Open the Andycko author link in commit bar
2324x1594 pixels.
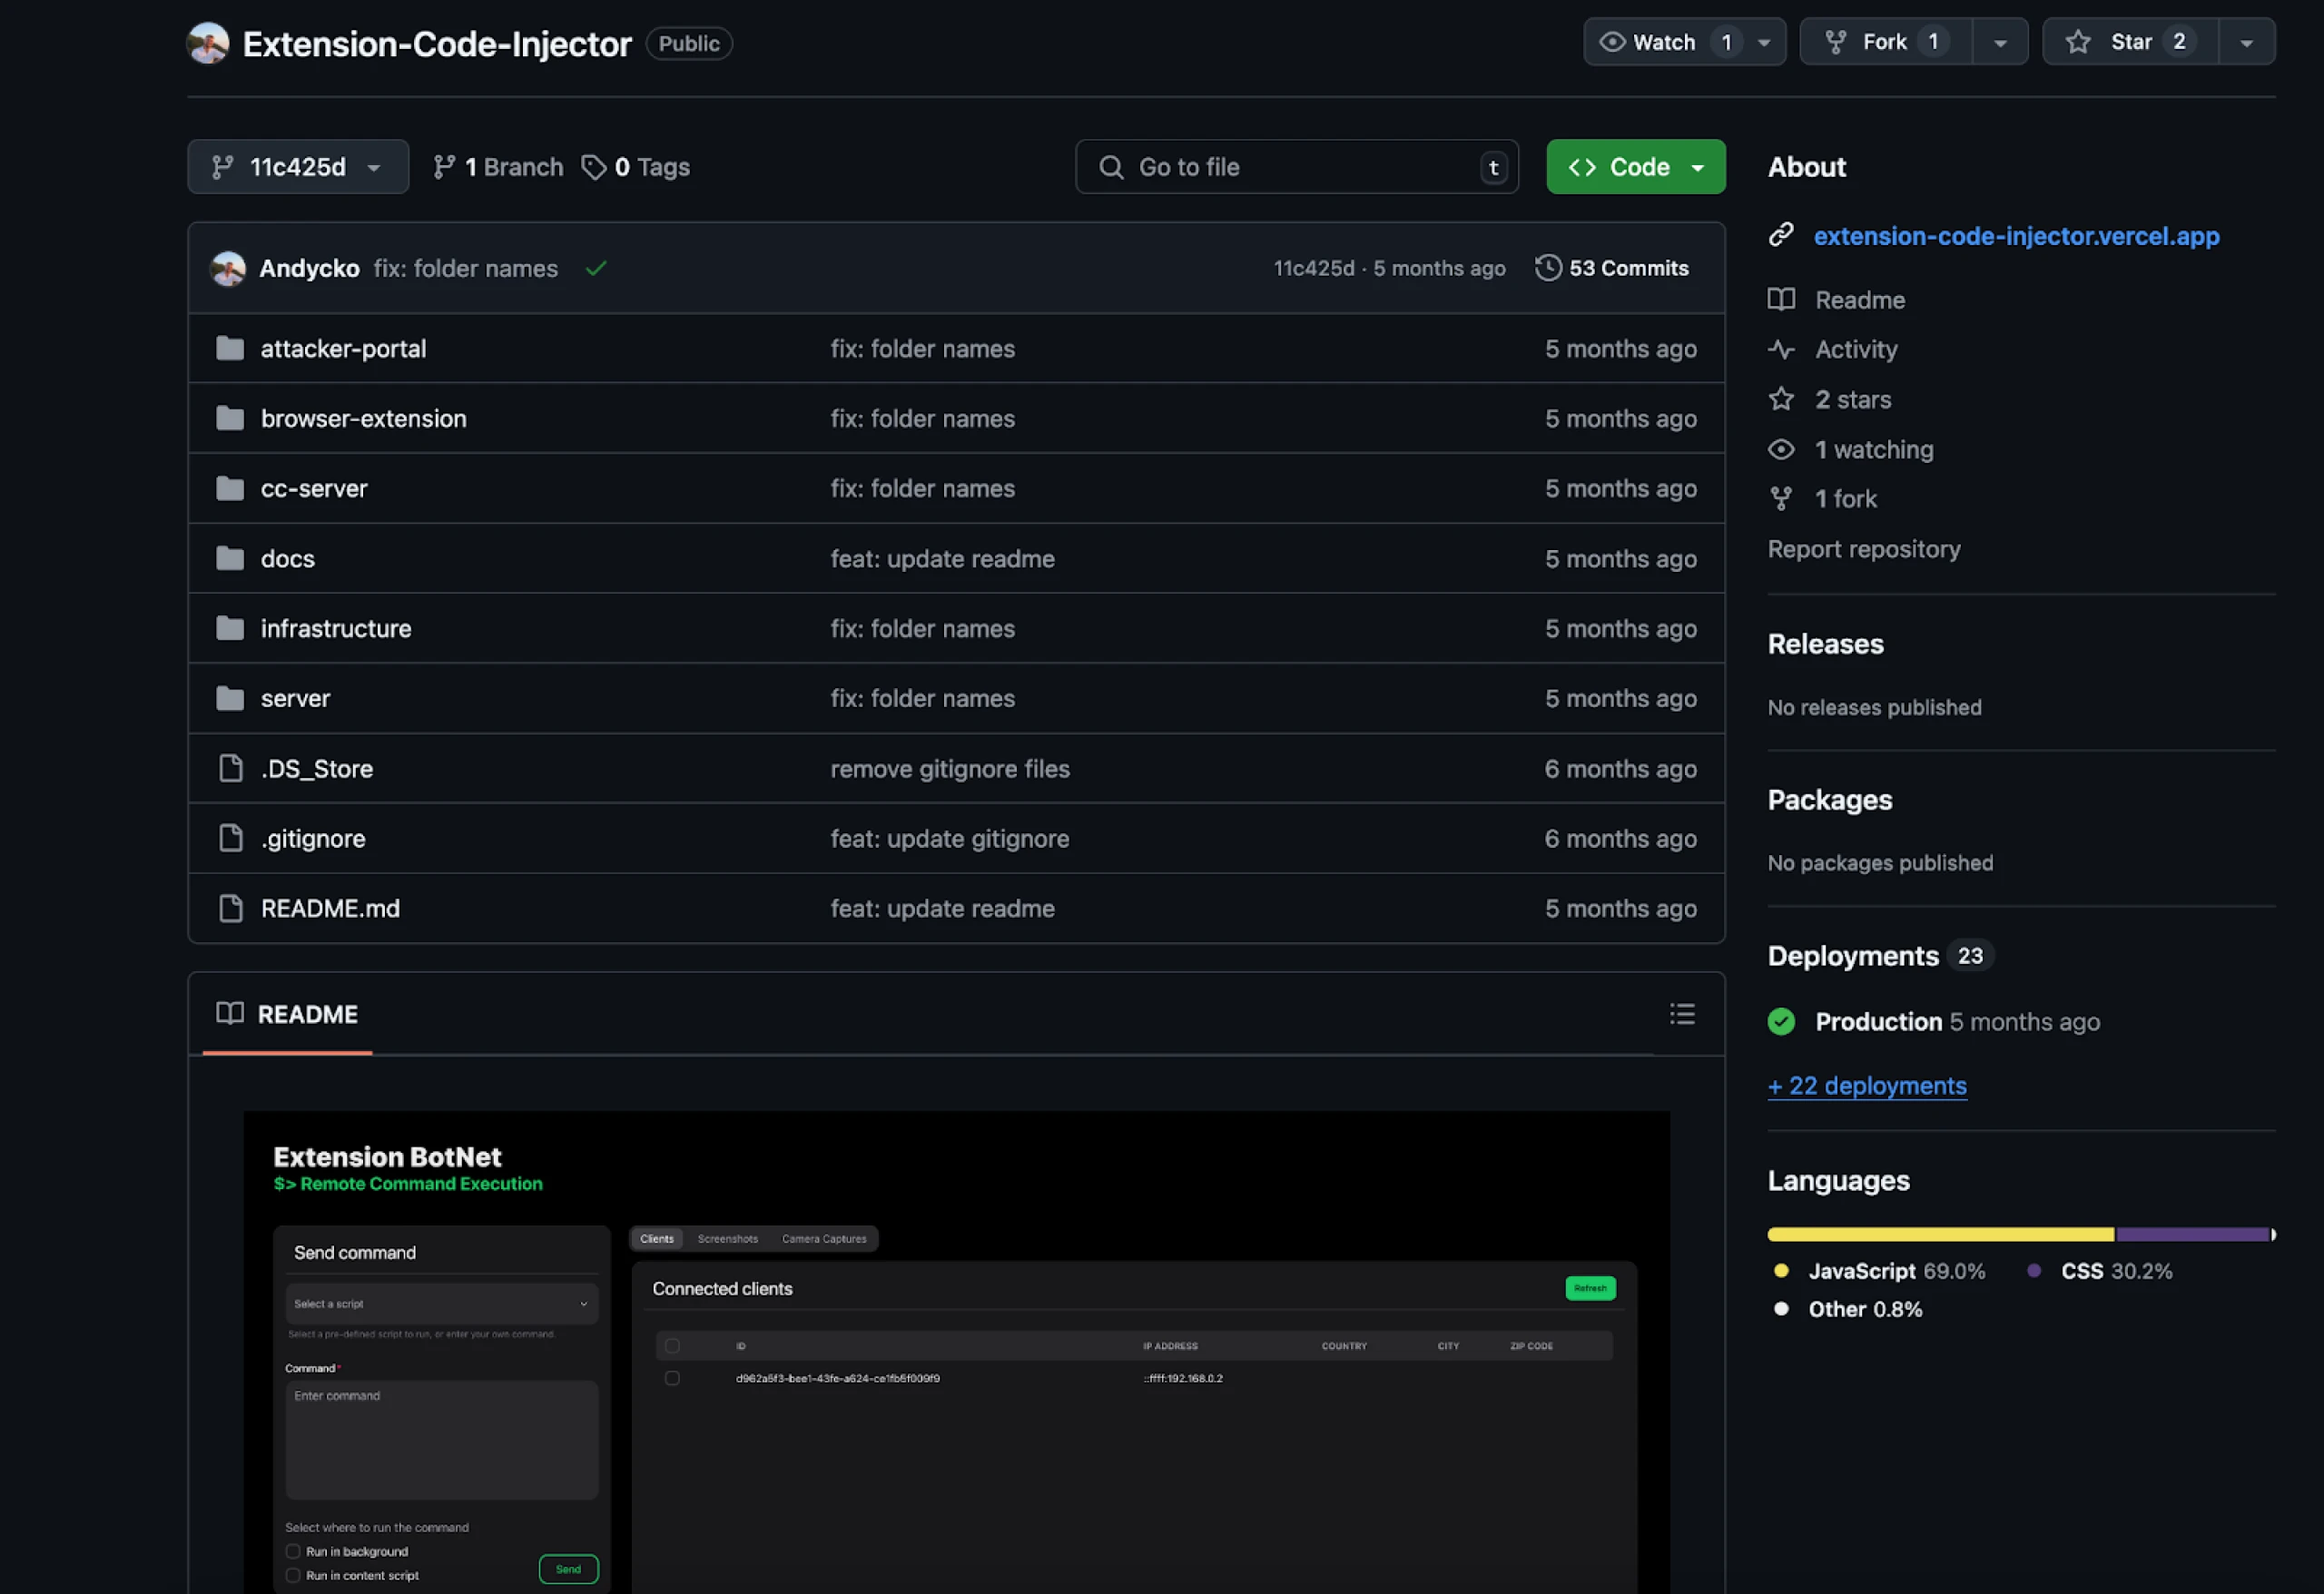(309, 268)
